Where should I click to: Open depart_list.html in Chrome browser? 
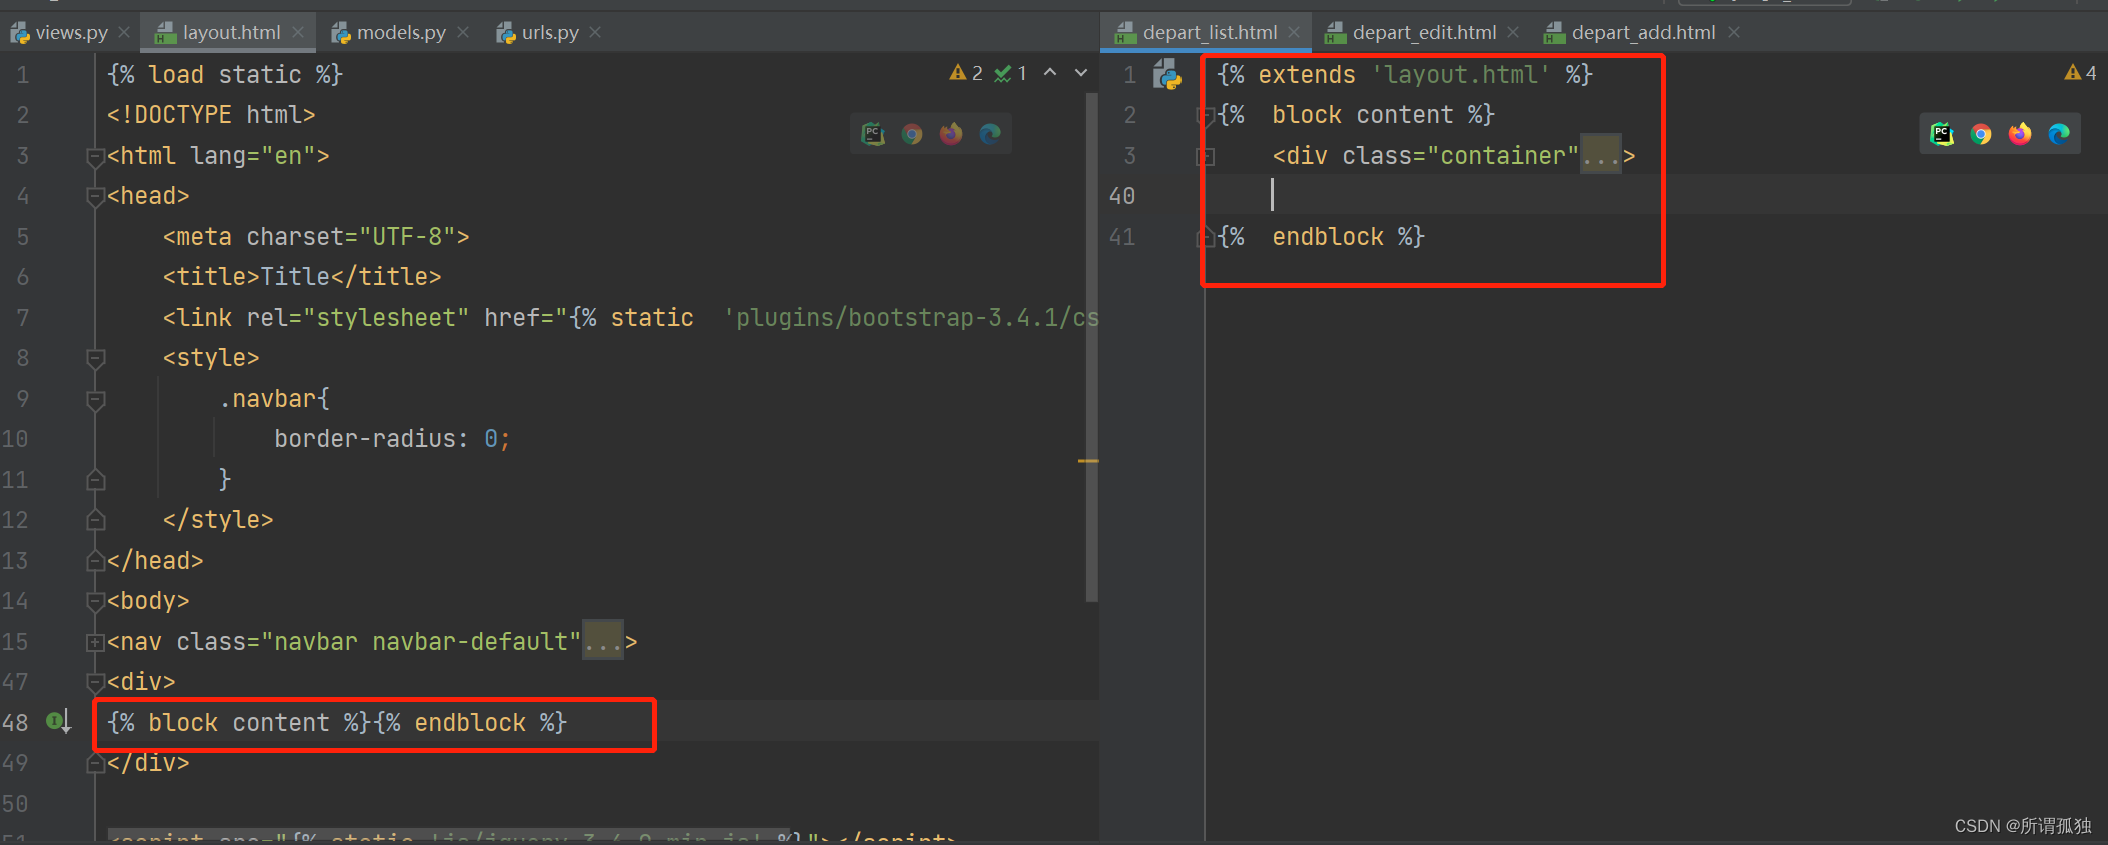(x=1981, y=134)
